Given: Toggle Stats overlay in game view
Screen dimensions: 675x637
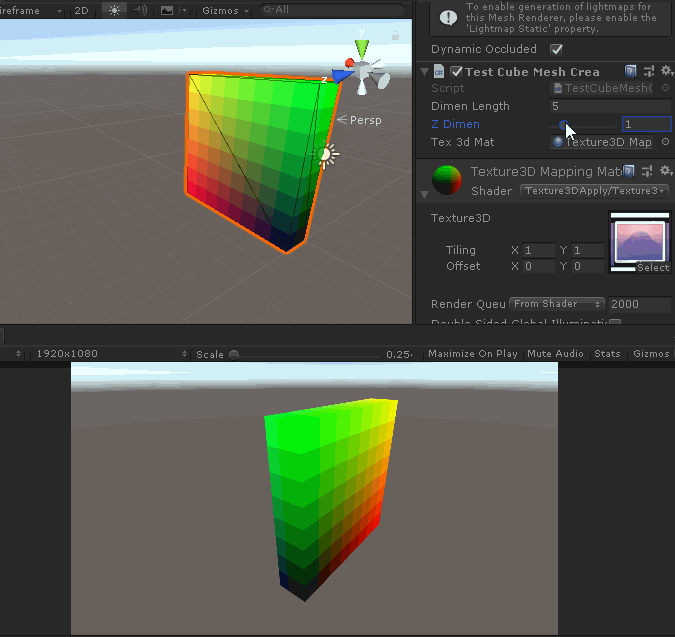Looking at the screenshot, I should tap(607, 354).
